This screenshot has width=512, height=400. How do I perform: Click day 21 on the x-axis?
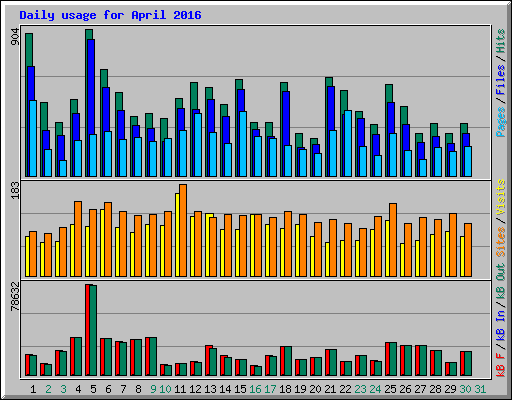330,389
